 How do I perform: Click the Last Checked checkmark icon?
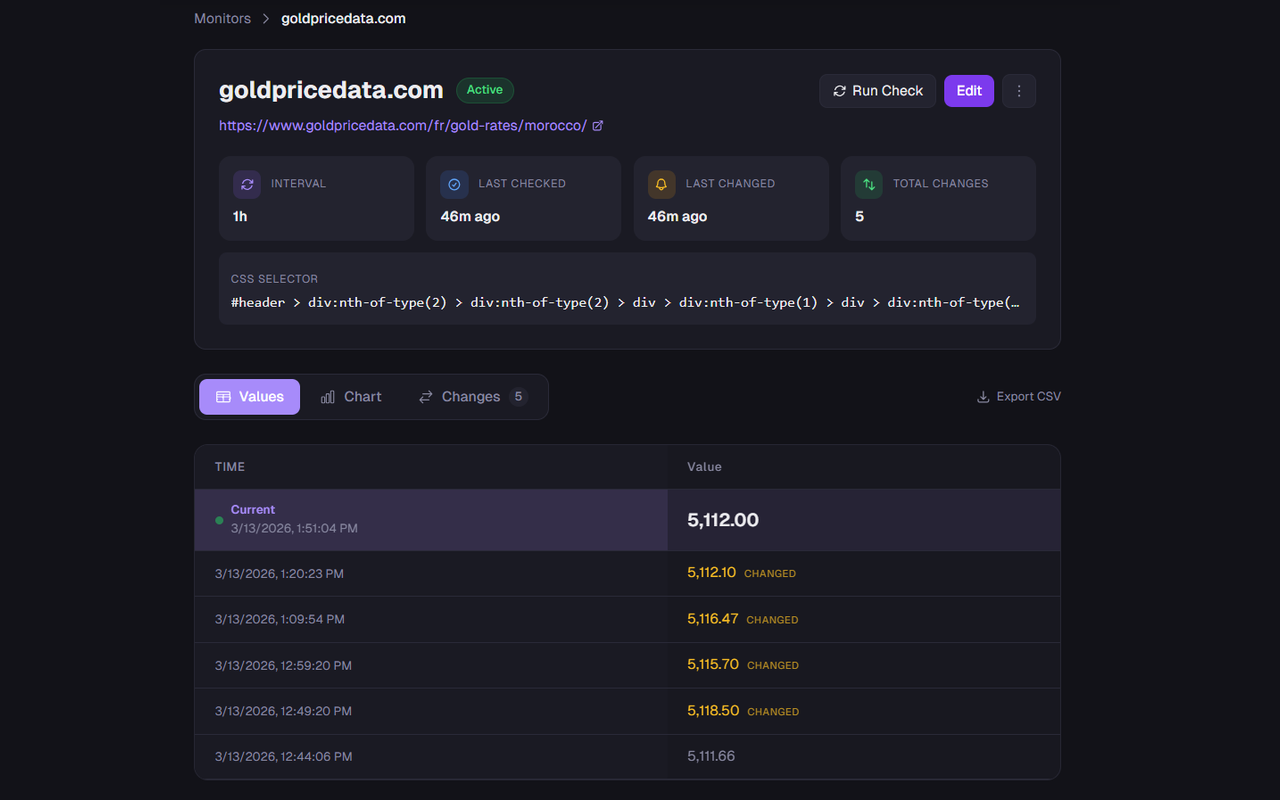point(454,184)
